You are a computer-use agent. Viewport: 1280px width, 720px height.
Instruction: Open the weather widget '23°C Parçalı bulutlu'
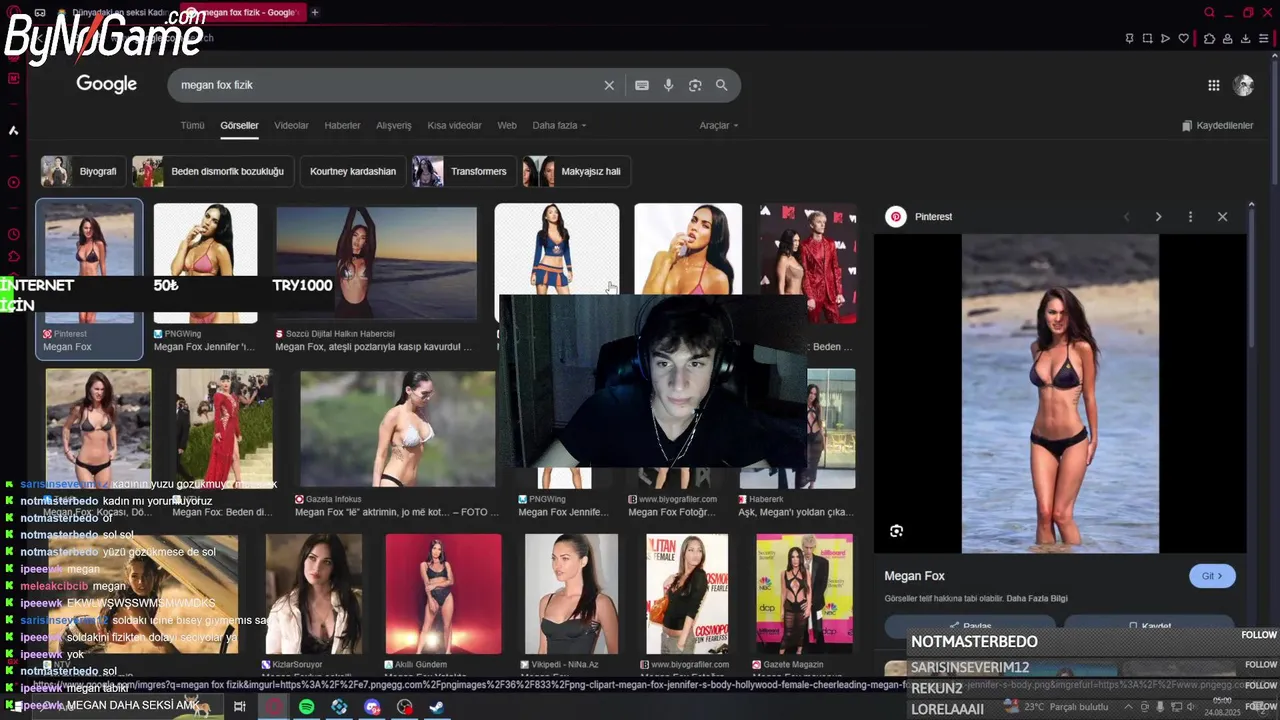1054,707
